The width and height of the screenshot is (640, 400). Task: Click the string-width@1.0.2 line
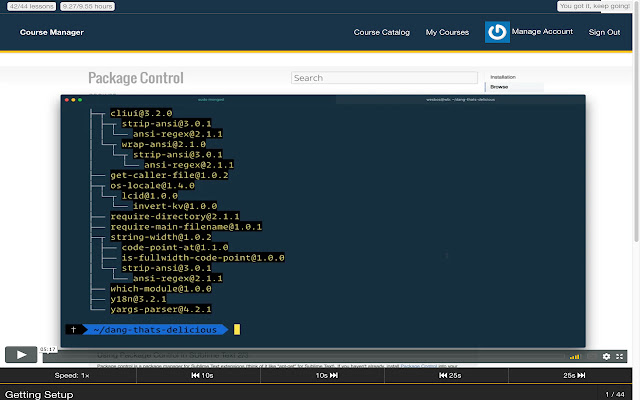point(161,237)
